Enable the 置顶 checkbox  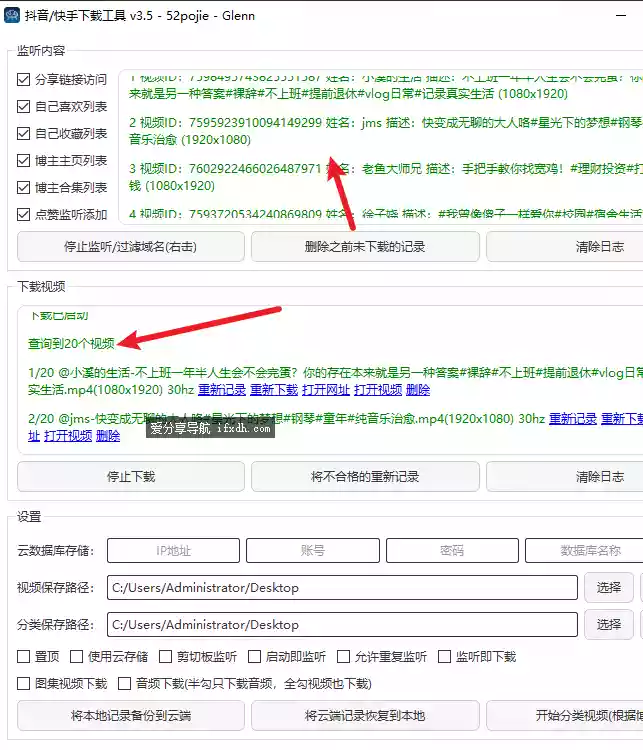click(x=23, y=656)
